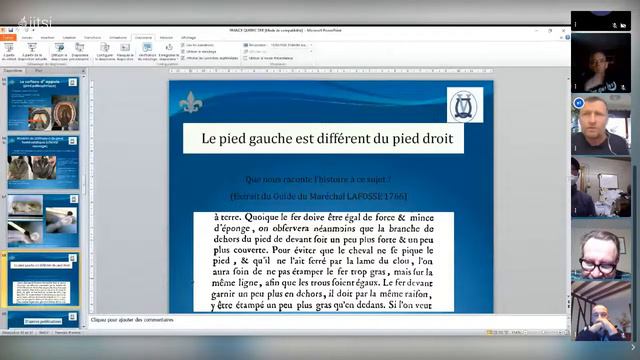Collapse Jitsi filmstrip with chevron arrow
The image size is (640, 360).
633,347
